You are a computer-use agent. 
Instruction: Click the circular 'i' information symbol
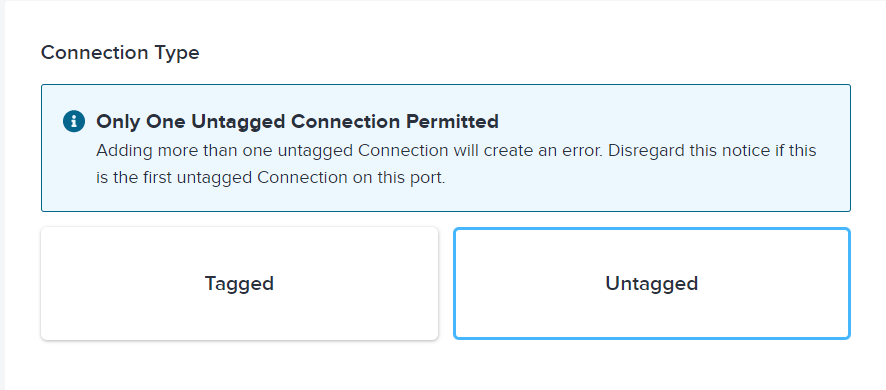73,122
